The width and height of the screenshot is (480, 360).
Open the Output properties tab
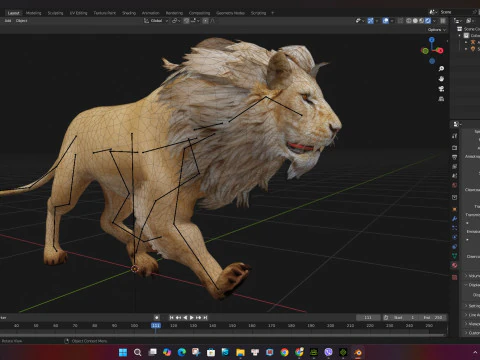click(x=455, y=157)
